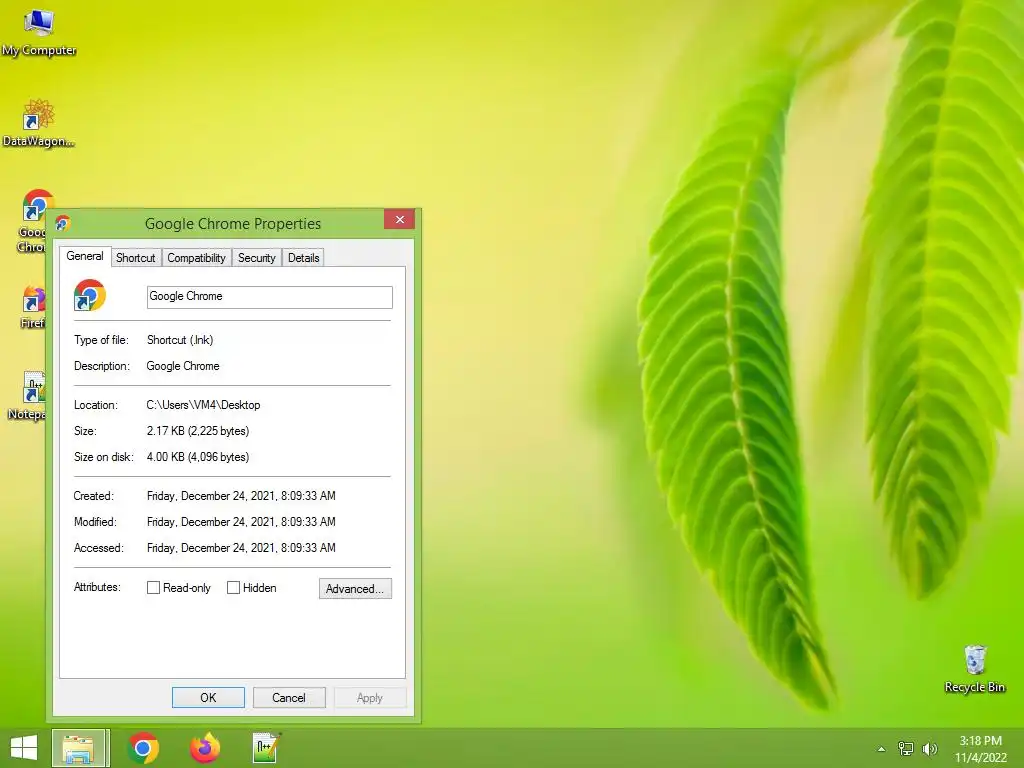This screenshot has height=768, width=1024.
Task: Click the volume speaker tray icon
Action: [930, 749]
